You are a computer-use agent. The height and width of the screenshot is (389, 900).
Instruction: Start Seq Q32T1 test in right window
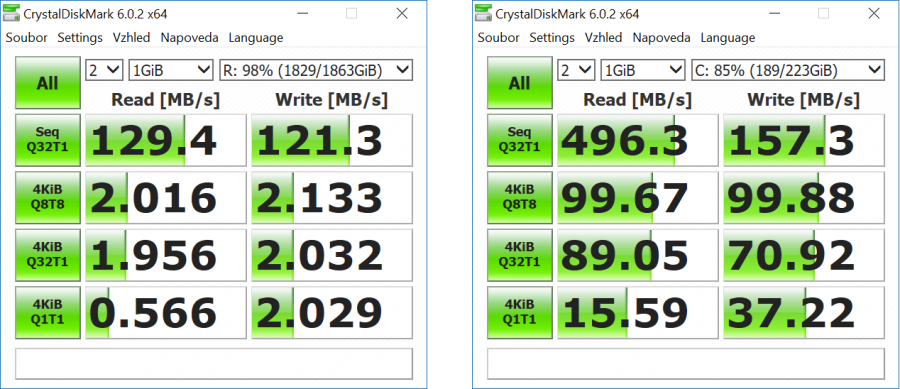point(519,140)
